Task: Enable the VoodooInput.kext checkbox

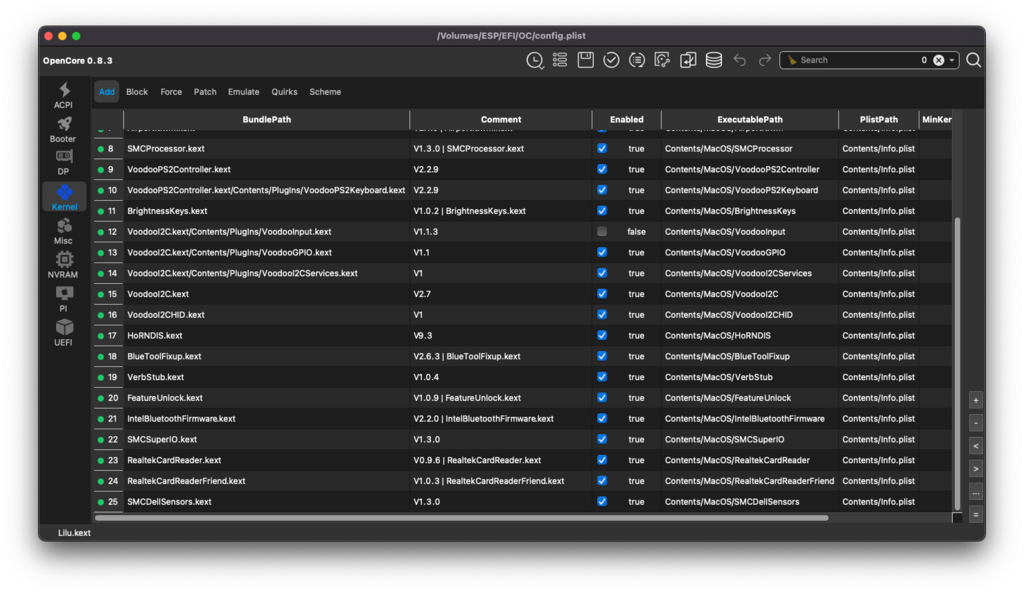Action: pos(602,232)
